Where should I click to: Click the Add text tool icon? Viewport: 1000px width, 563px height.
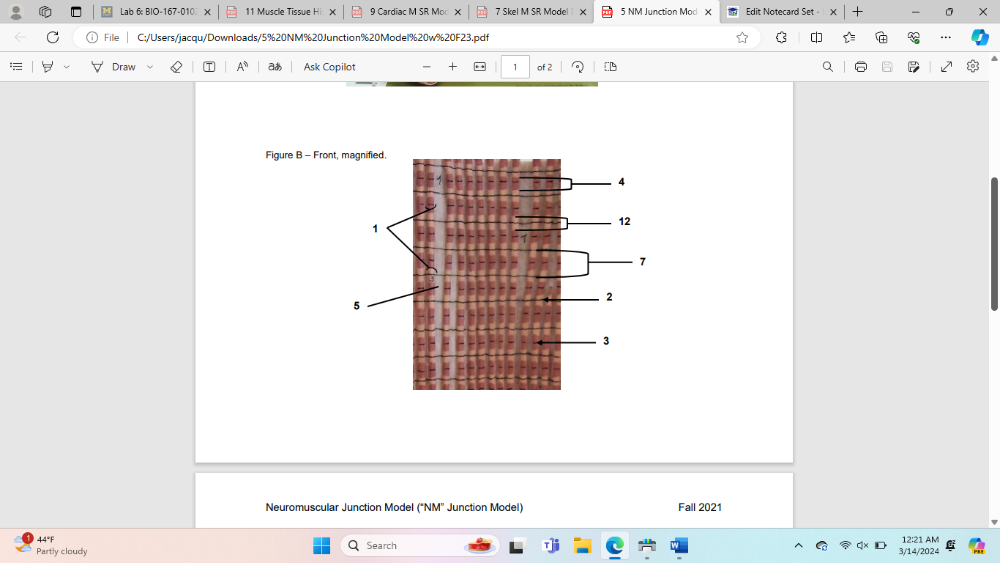(209, 67)
